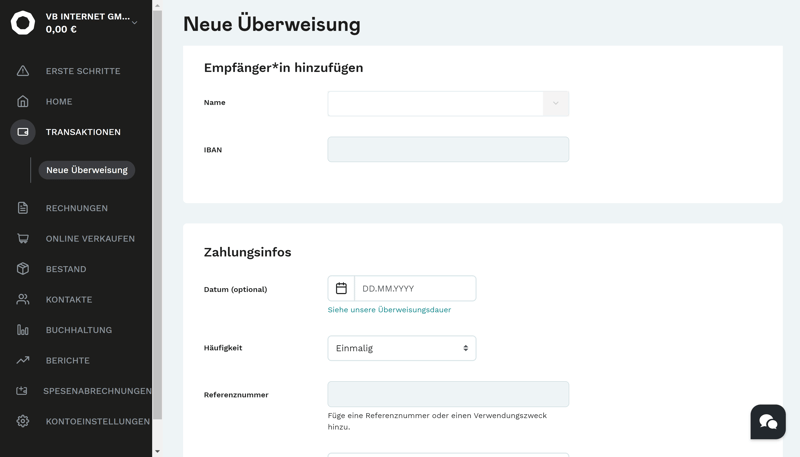
Task: Click the sidebar scrollbar down arrow
Action: (x=157, y=451)
